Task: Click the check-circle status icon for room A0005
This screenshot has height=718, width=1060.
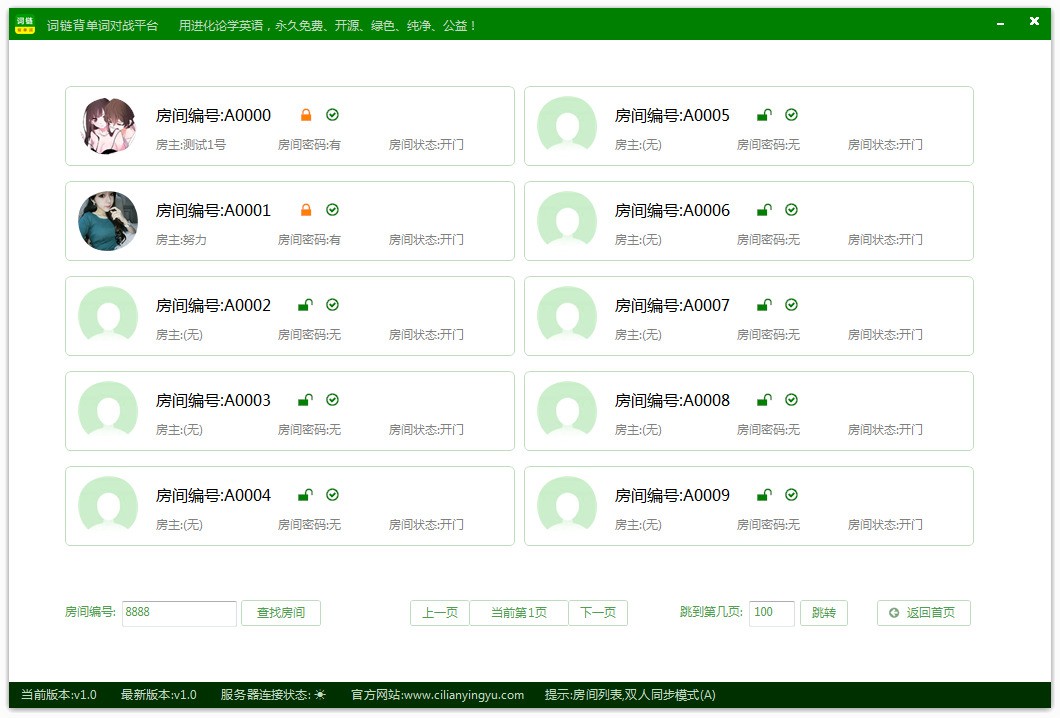Action: click(791, 115)
